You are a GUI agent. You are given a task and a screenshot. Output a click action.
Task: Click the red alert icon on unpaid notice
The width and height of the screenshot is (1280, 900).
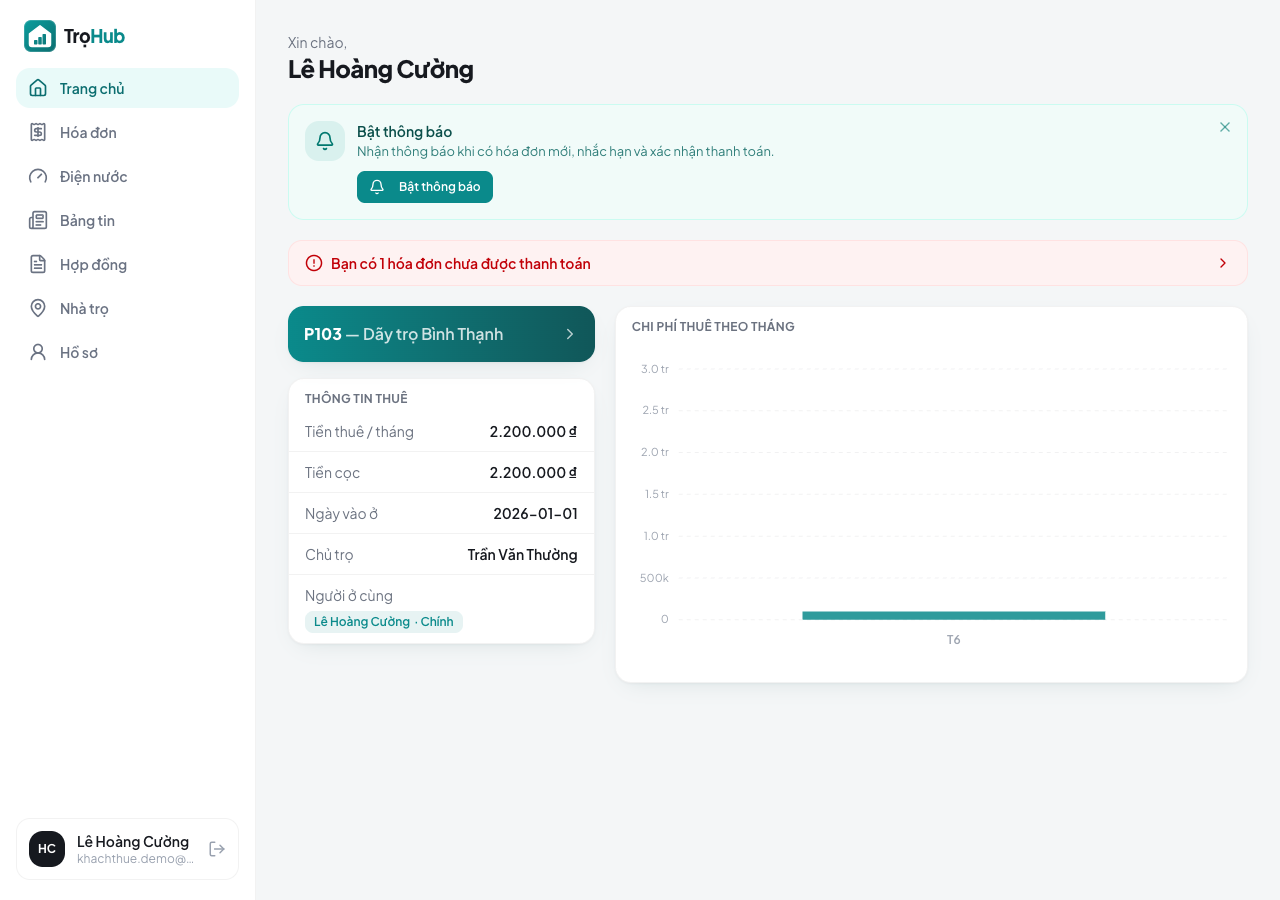pos(314,263)
